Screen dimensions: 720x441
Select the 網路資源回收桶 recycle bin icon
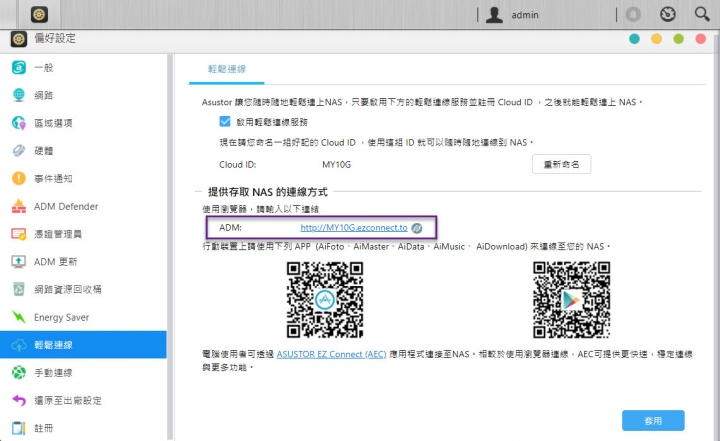[x=19, y=289]
